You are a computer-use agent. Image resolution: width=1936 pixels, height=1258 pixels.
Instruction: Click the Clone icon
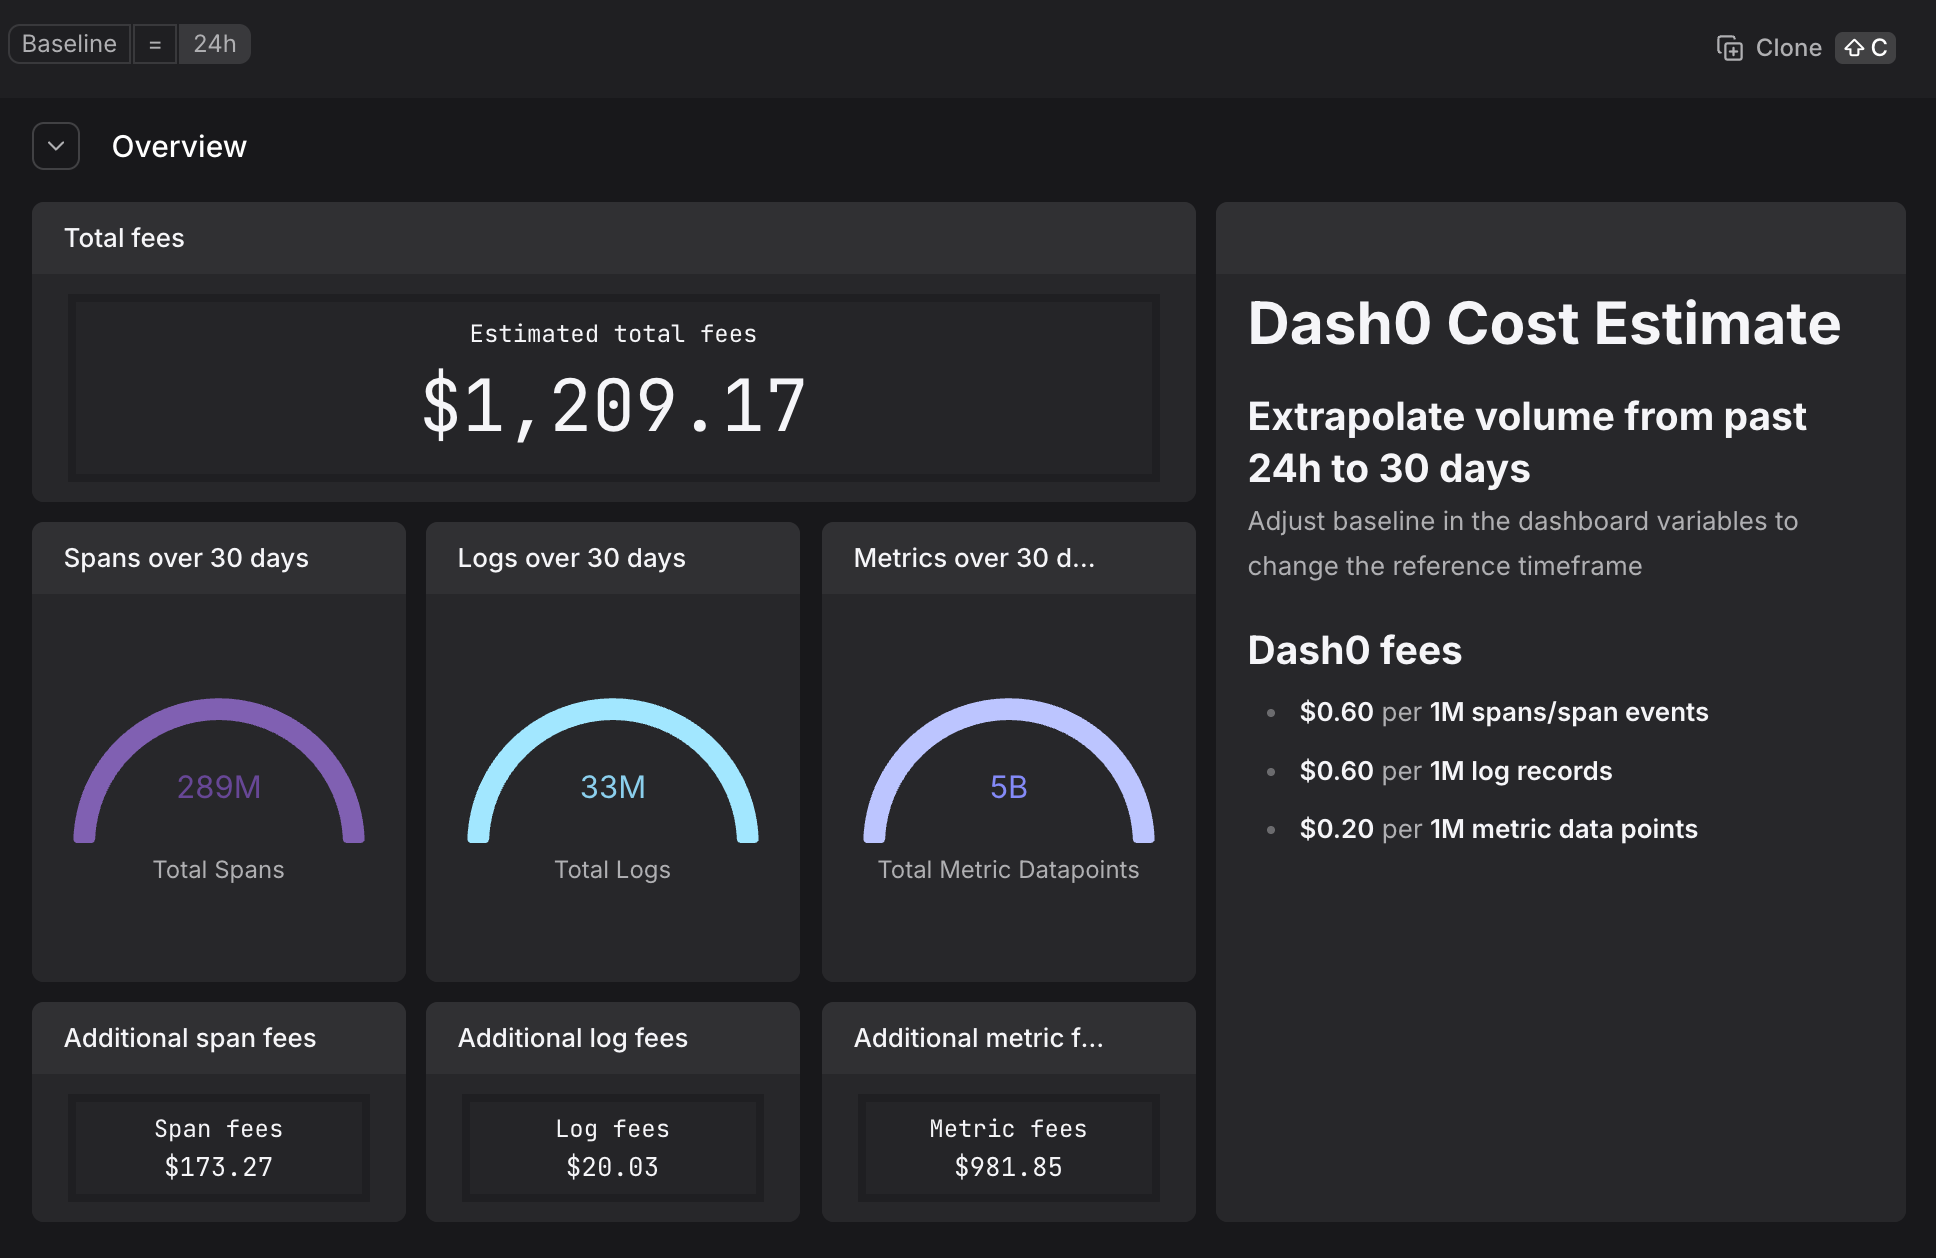pos(1729,48)
